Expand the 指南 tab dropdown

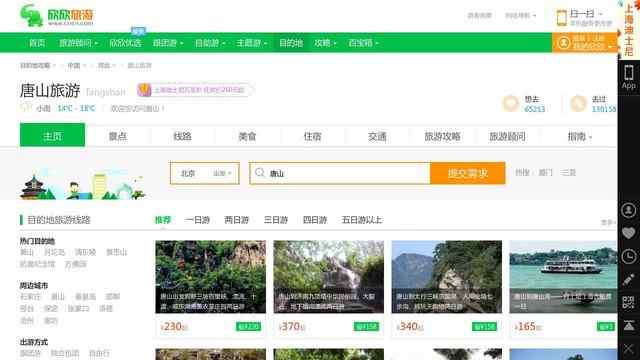tap(580, 136)
